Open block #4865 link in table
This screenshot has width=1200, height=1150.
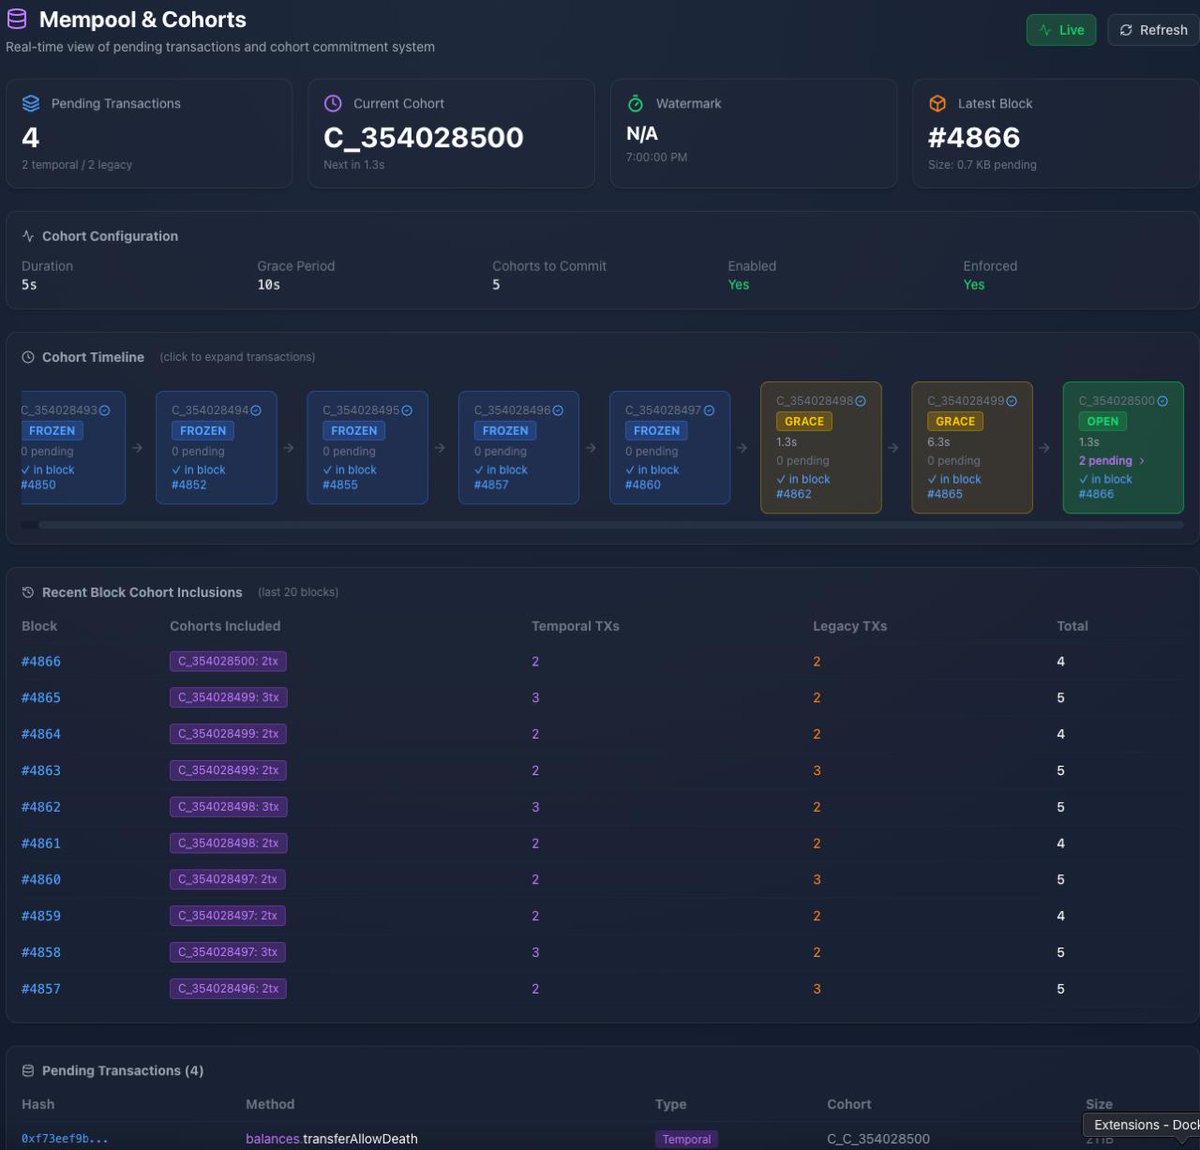tap(41, 698)
